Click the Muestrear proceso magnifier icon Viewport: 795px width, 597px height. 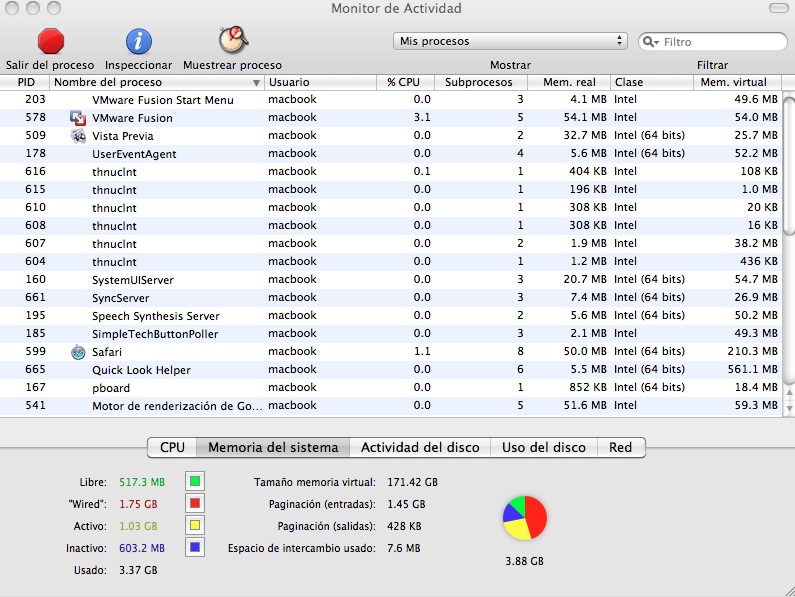[x=233, y=40]
